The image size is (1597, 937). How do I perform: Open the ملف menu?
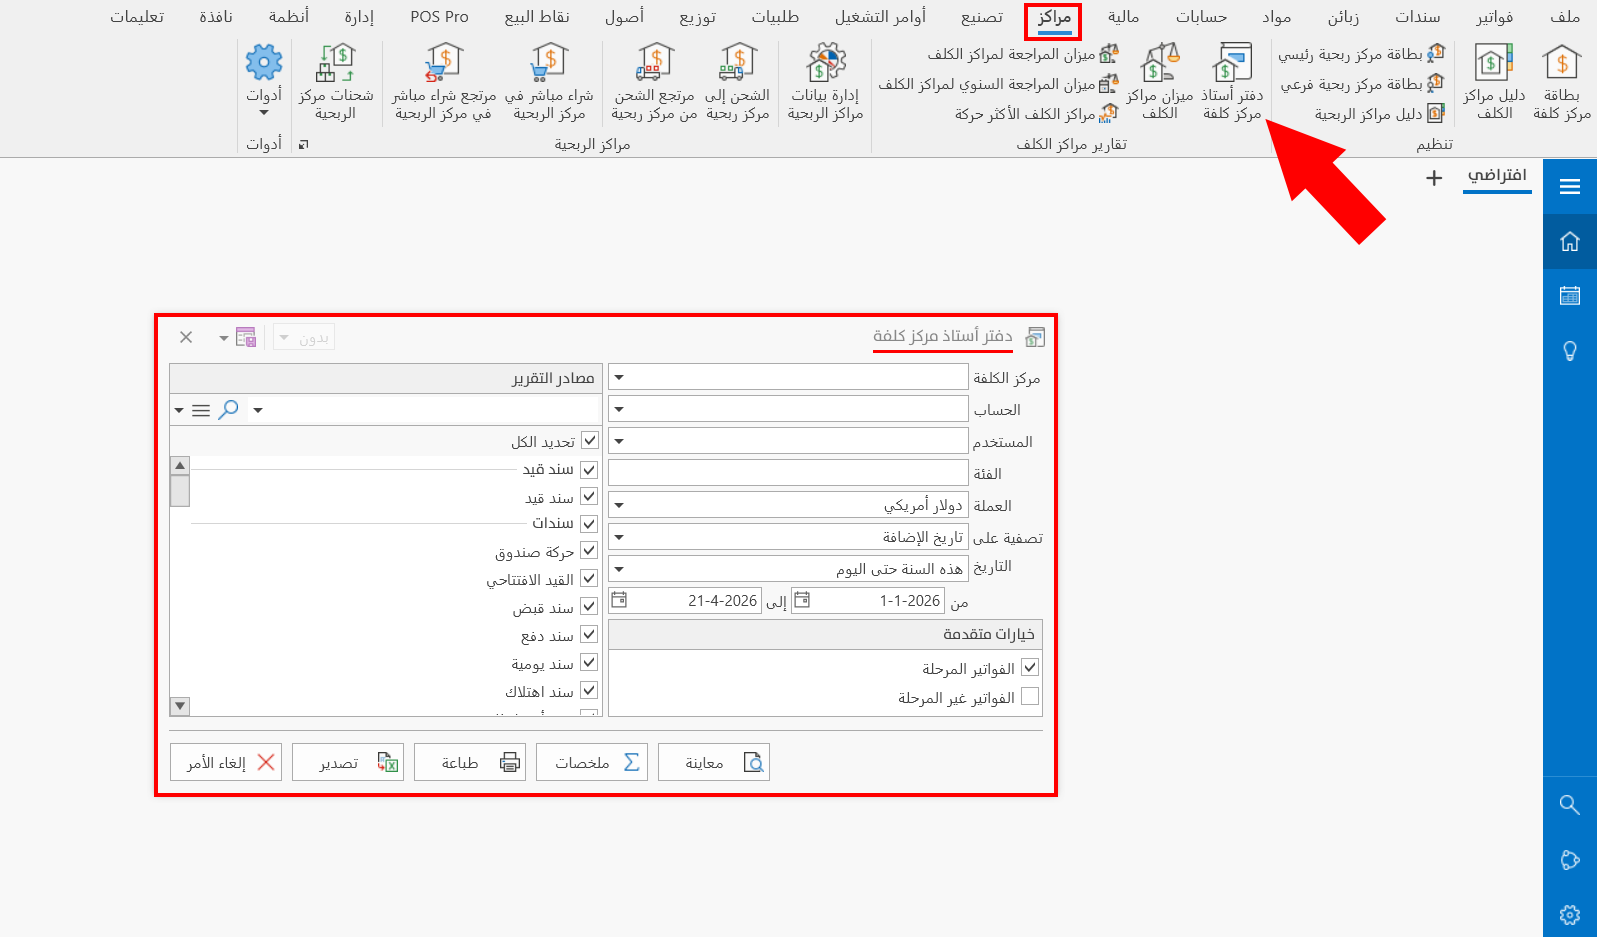1564,17
